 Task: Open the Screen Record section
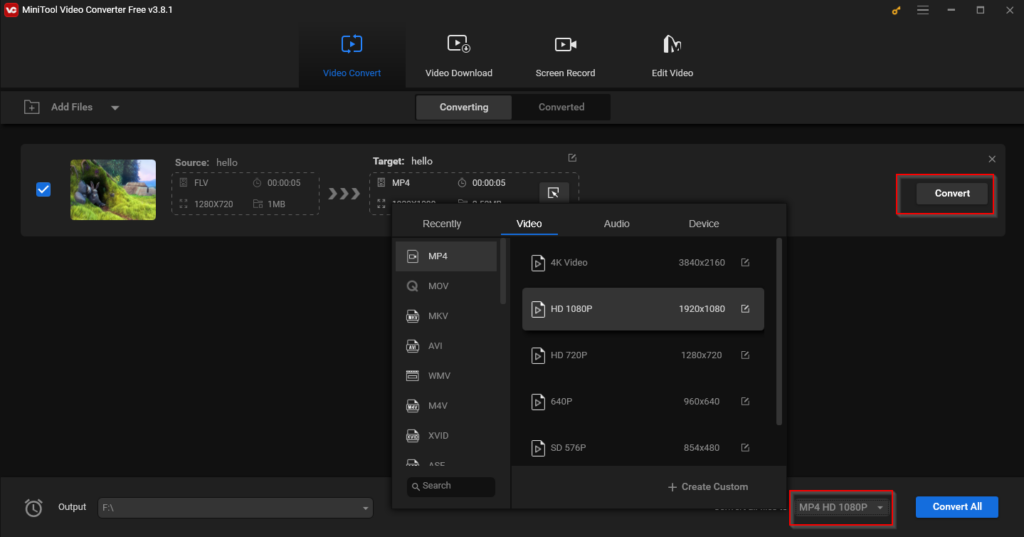[565, 56]
